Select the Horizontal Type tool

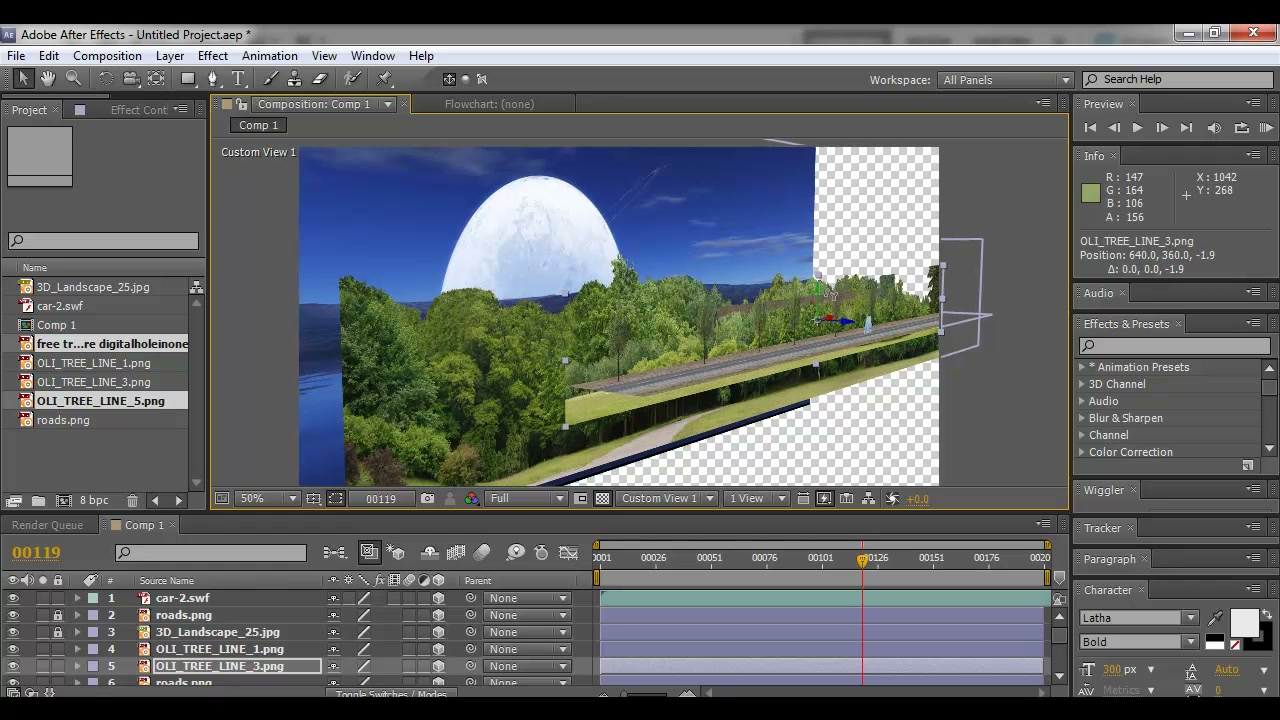tap(239, 79)
